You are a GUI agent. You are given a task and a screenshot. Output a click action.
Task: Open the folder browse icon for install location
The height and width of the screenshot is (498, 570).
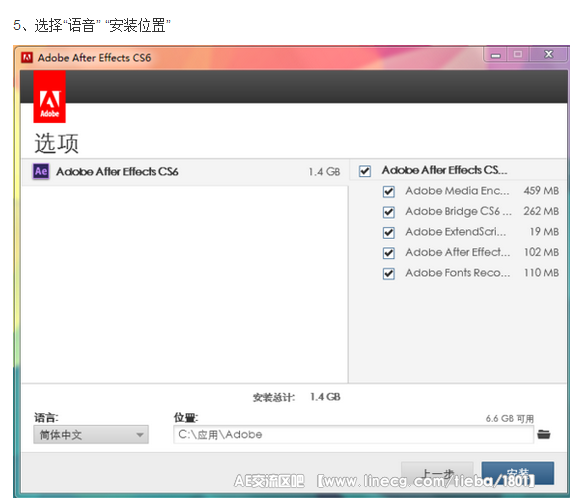(544, 434)
